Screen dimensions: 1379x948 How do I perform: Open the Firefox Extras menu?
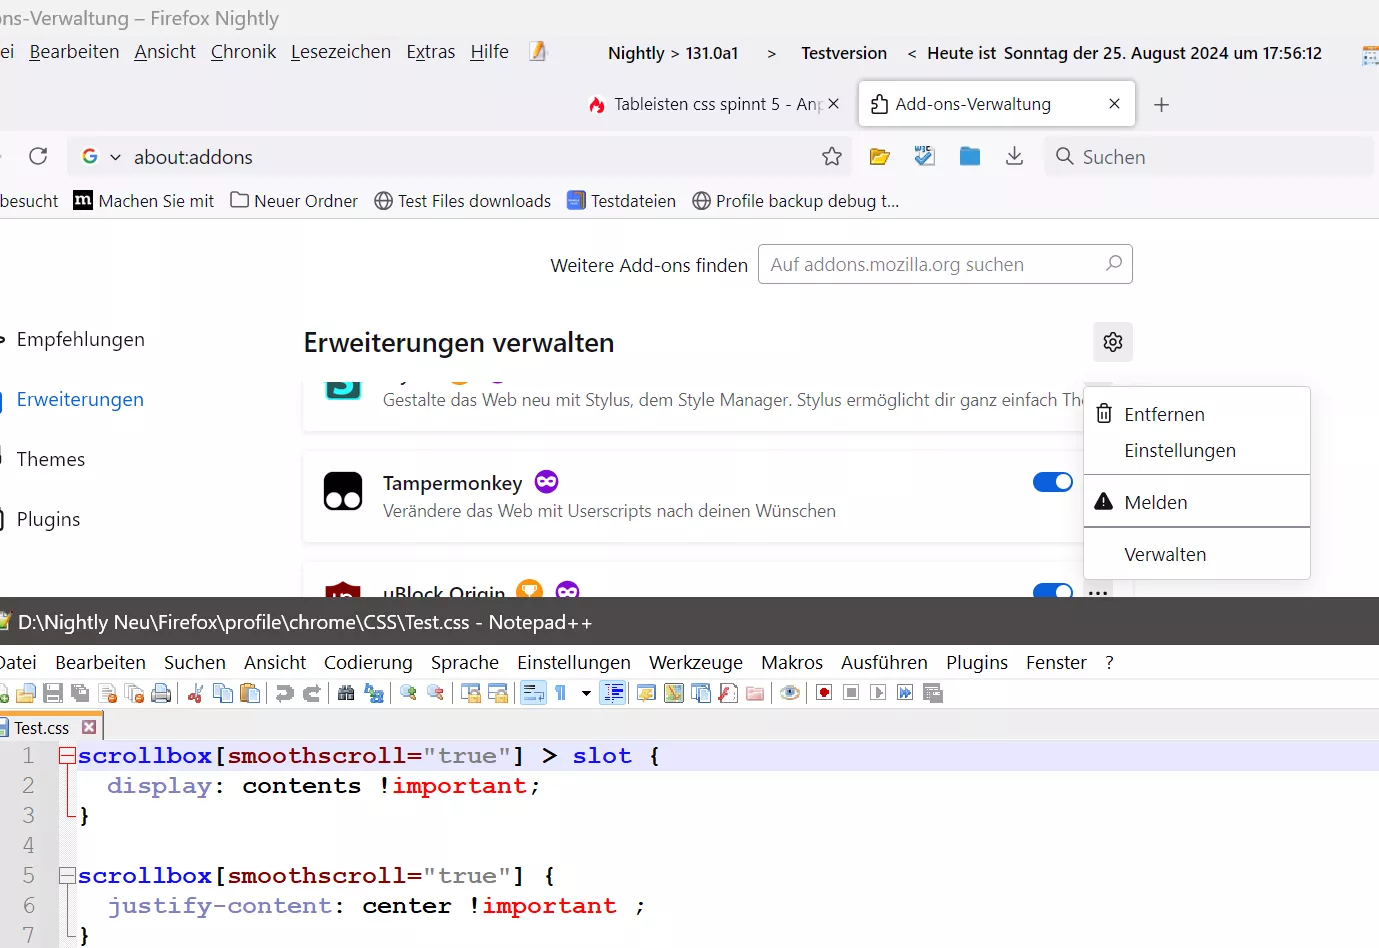pyautogui.click(x=431, y=51)
